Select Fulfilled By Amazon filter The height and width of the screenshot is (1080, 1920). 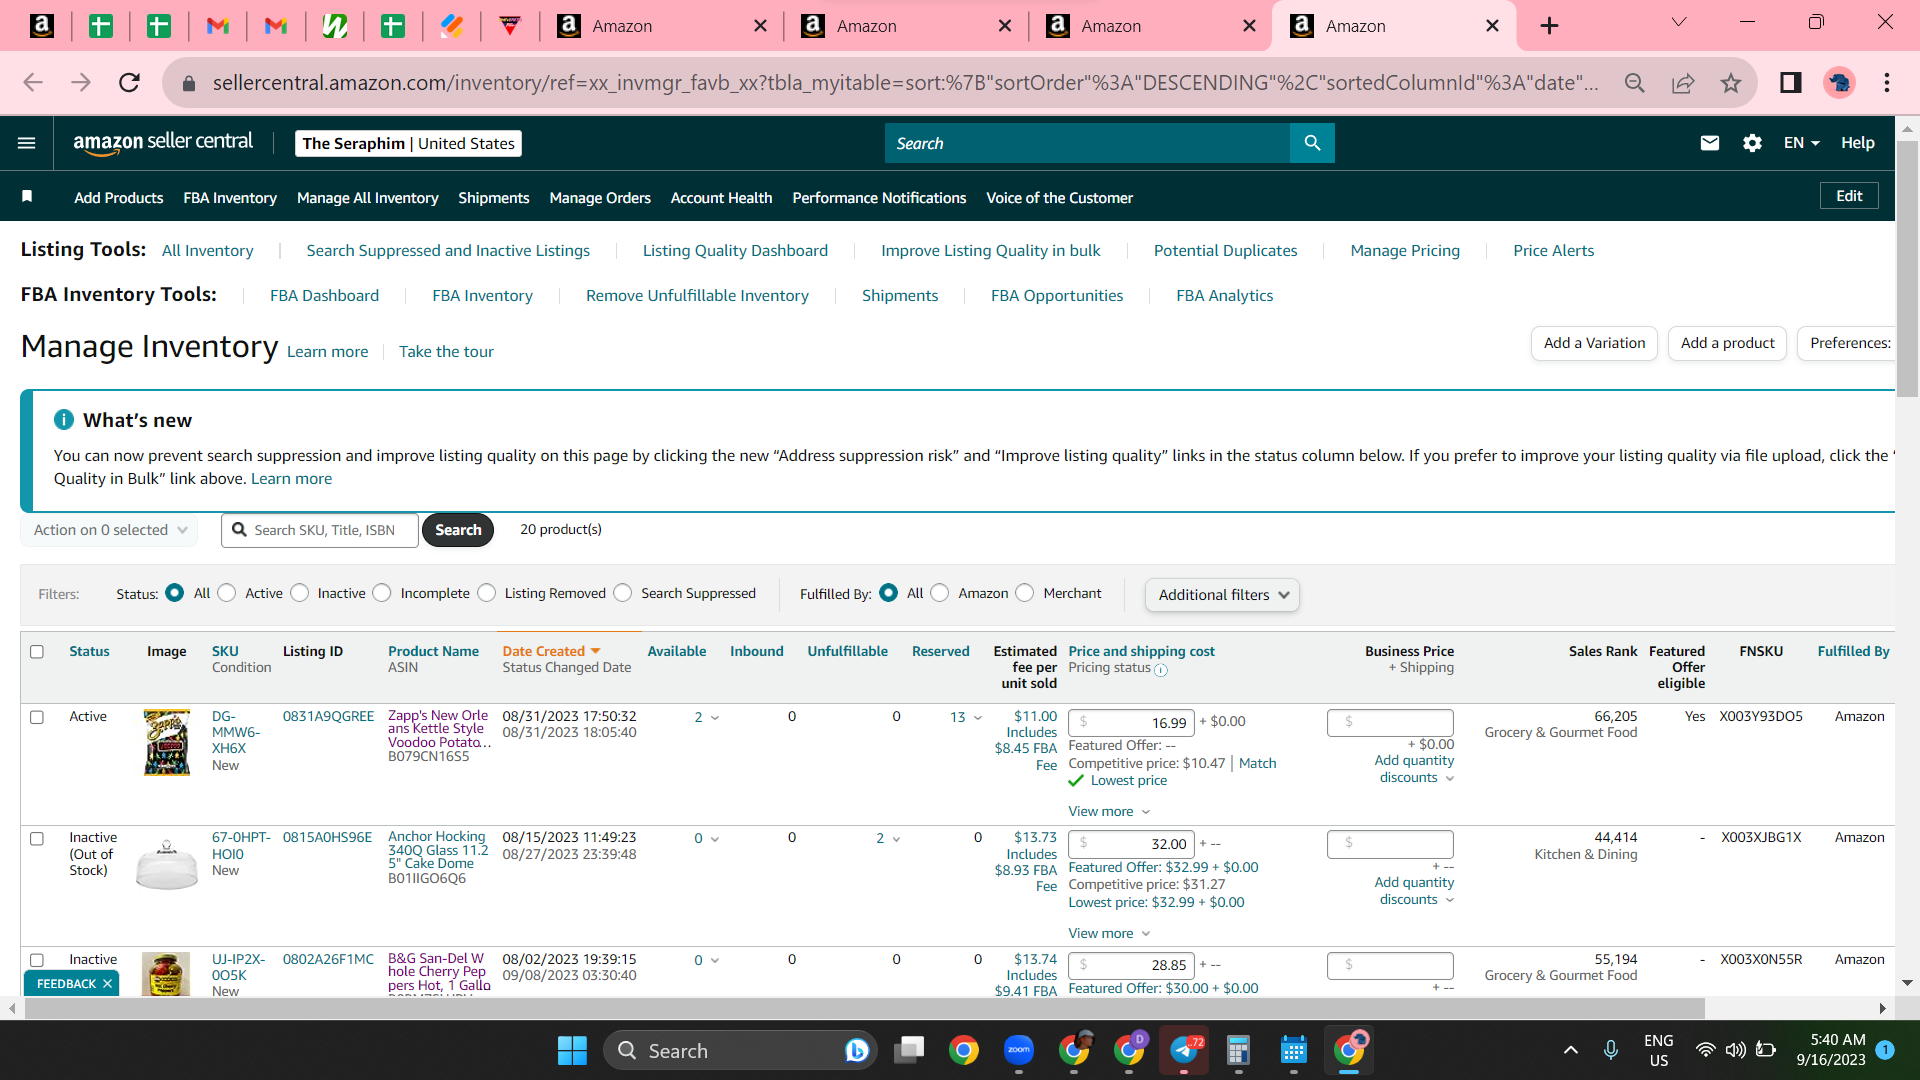pos(940,593)
